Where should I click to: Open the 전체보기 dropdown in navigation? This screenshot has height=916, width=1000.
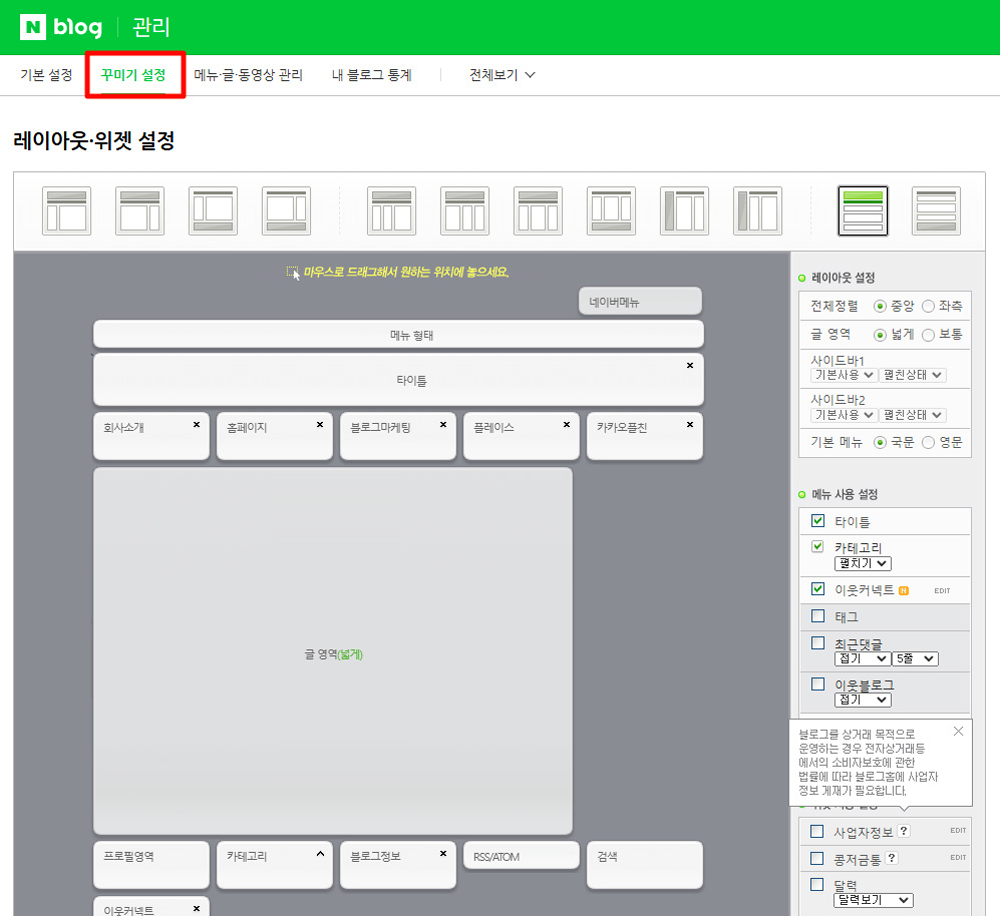pyautogui.click(x=502, y=75)
